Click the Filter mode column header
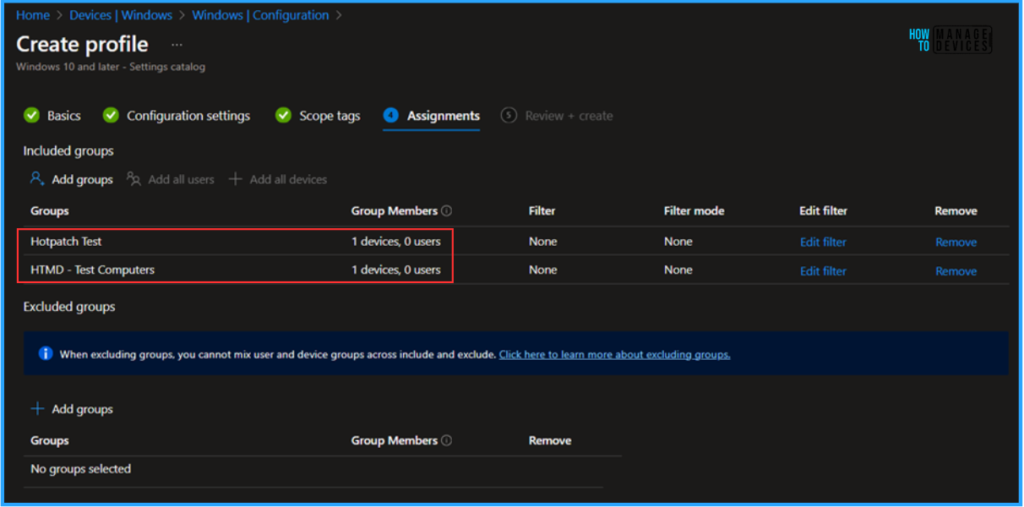Viewport: 1024px width, 507px height. coord(694,210)
